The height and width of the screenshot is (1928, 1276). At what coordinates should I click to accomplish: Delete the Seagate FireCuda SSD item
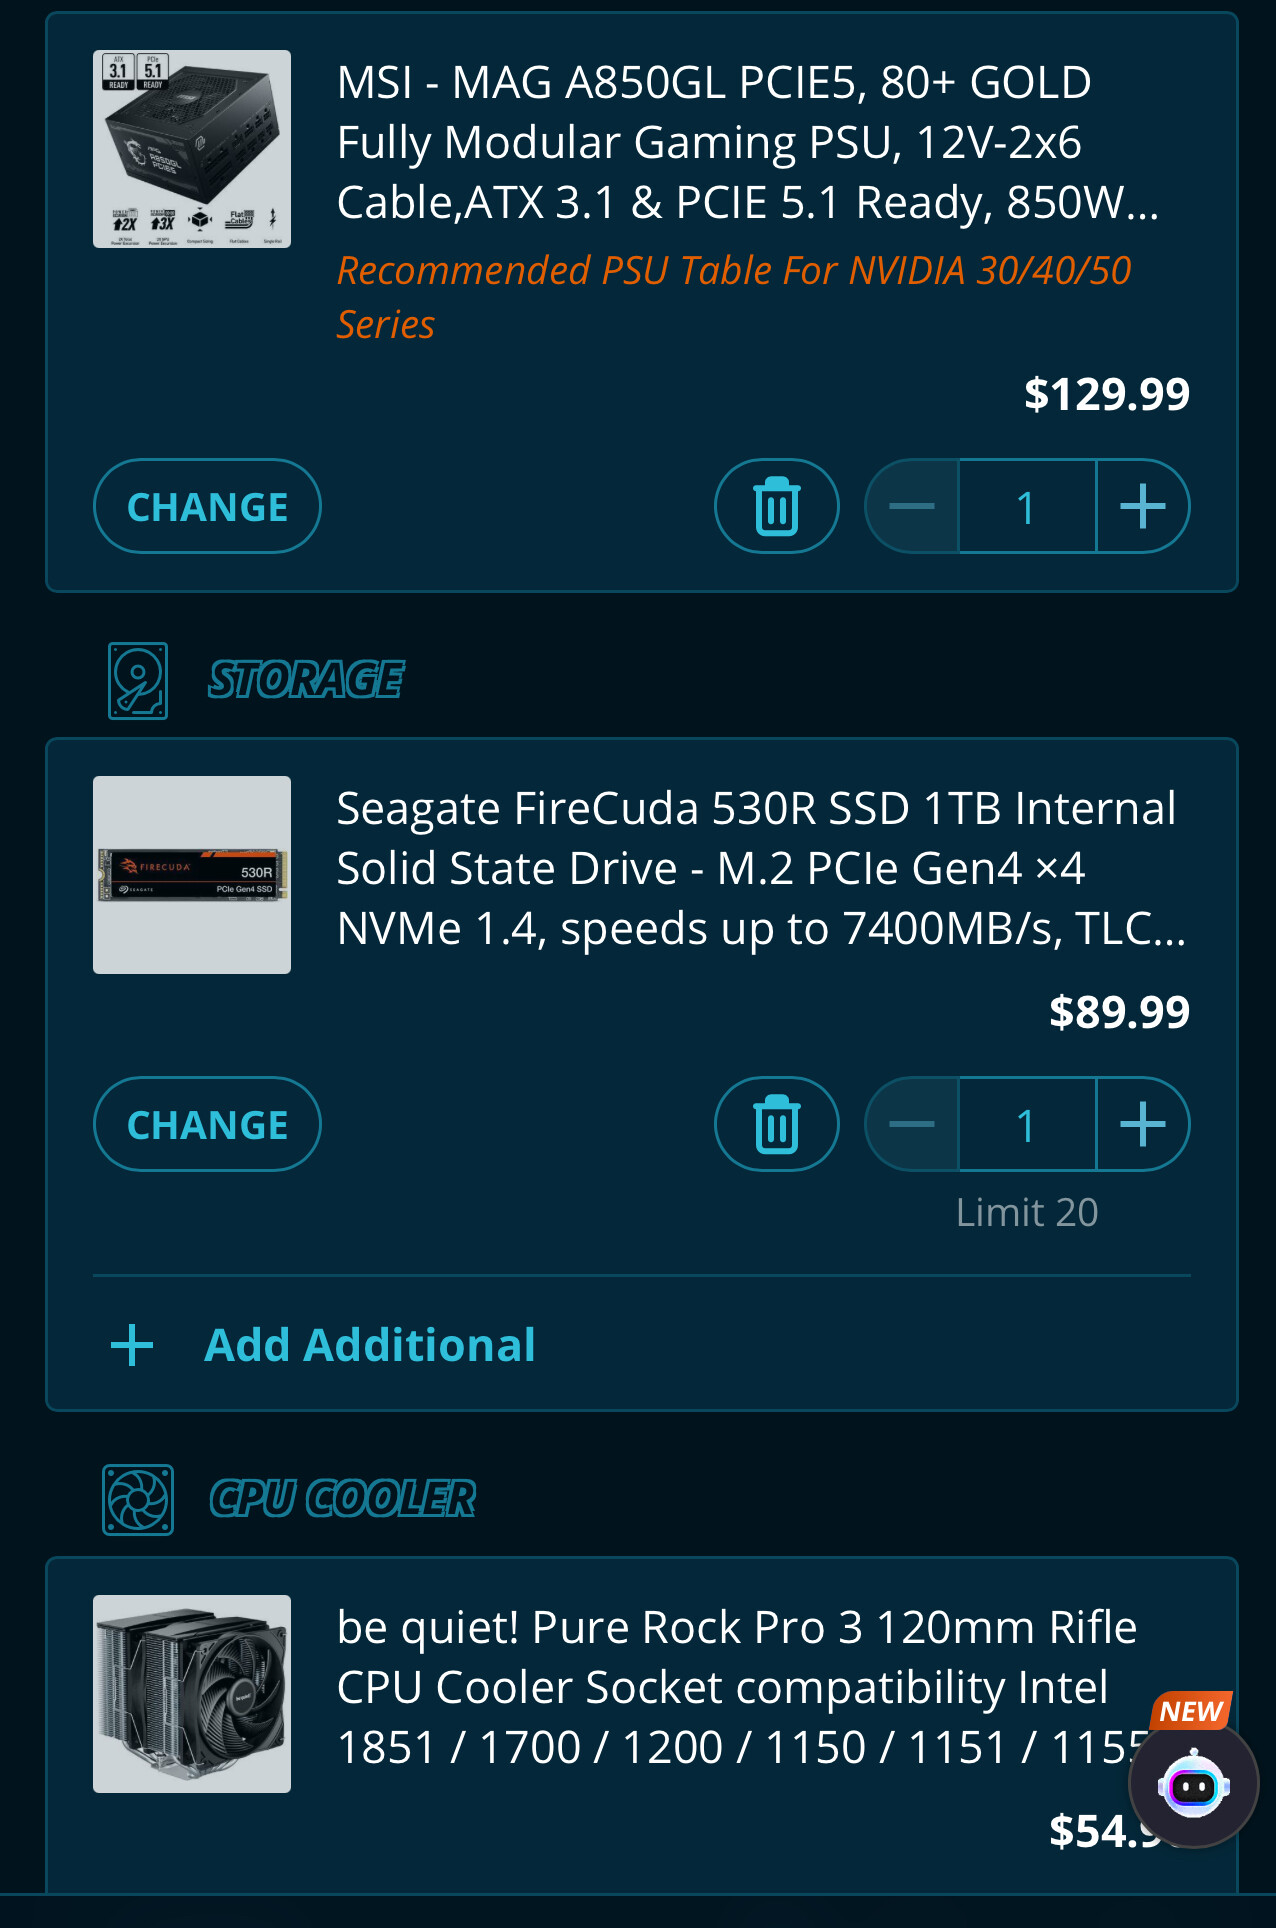(x=776, y=1124)
